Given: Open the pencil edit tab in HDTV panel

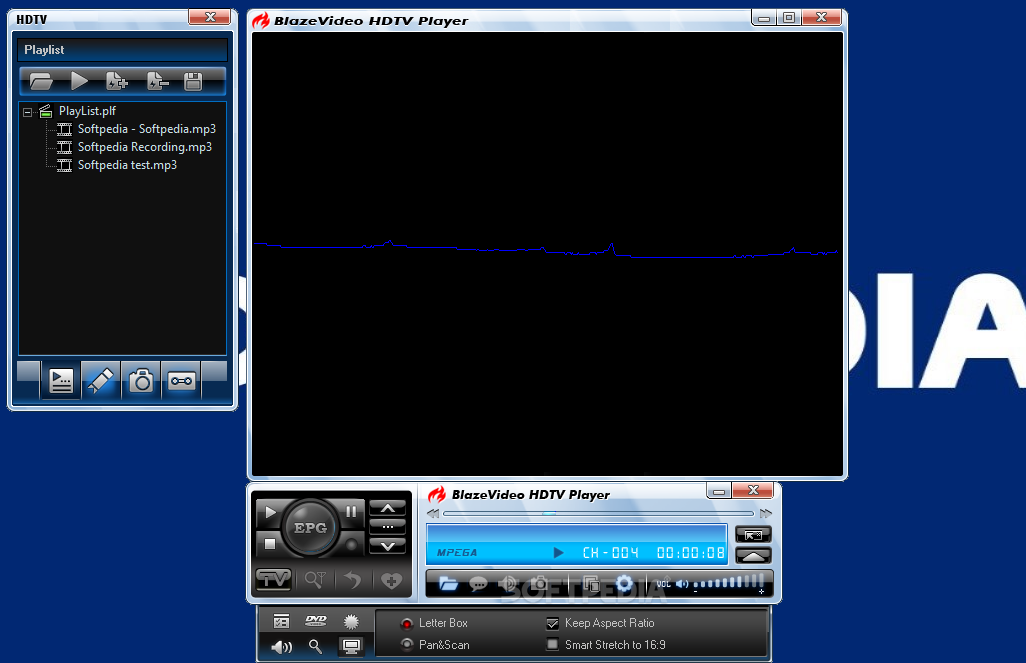Looking at the screenshot, I should pos(101,380).
